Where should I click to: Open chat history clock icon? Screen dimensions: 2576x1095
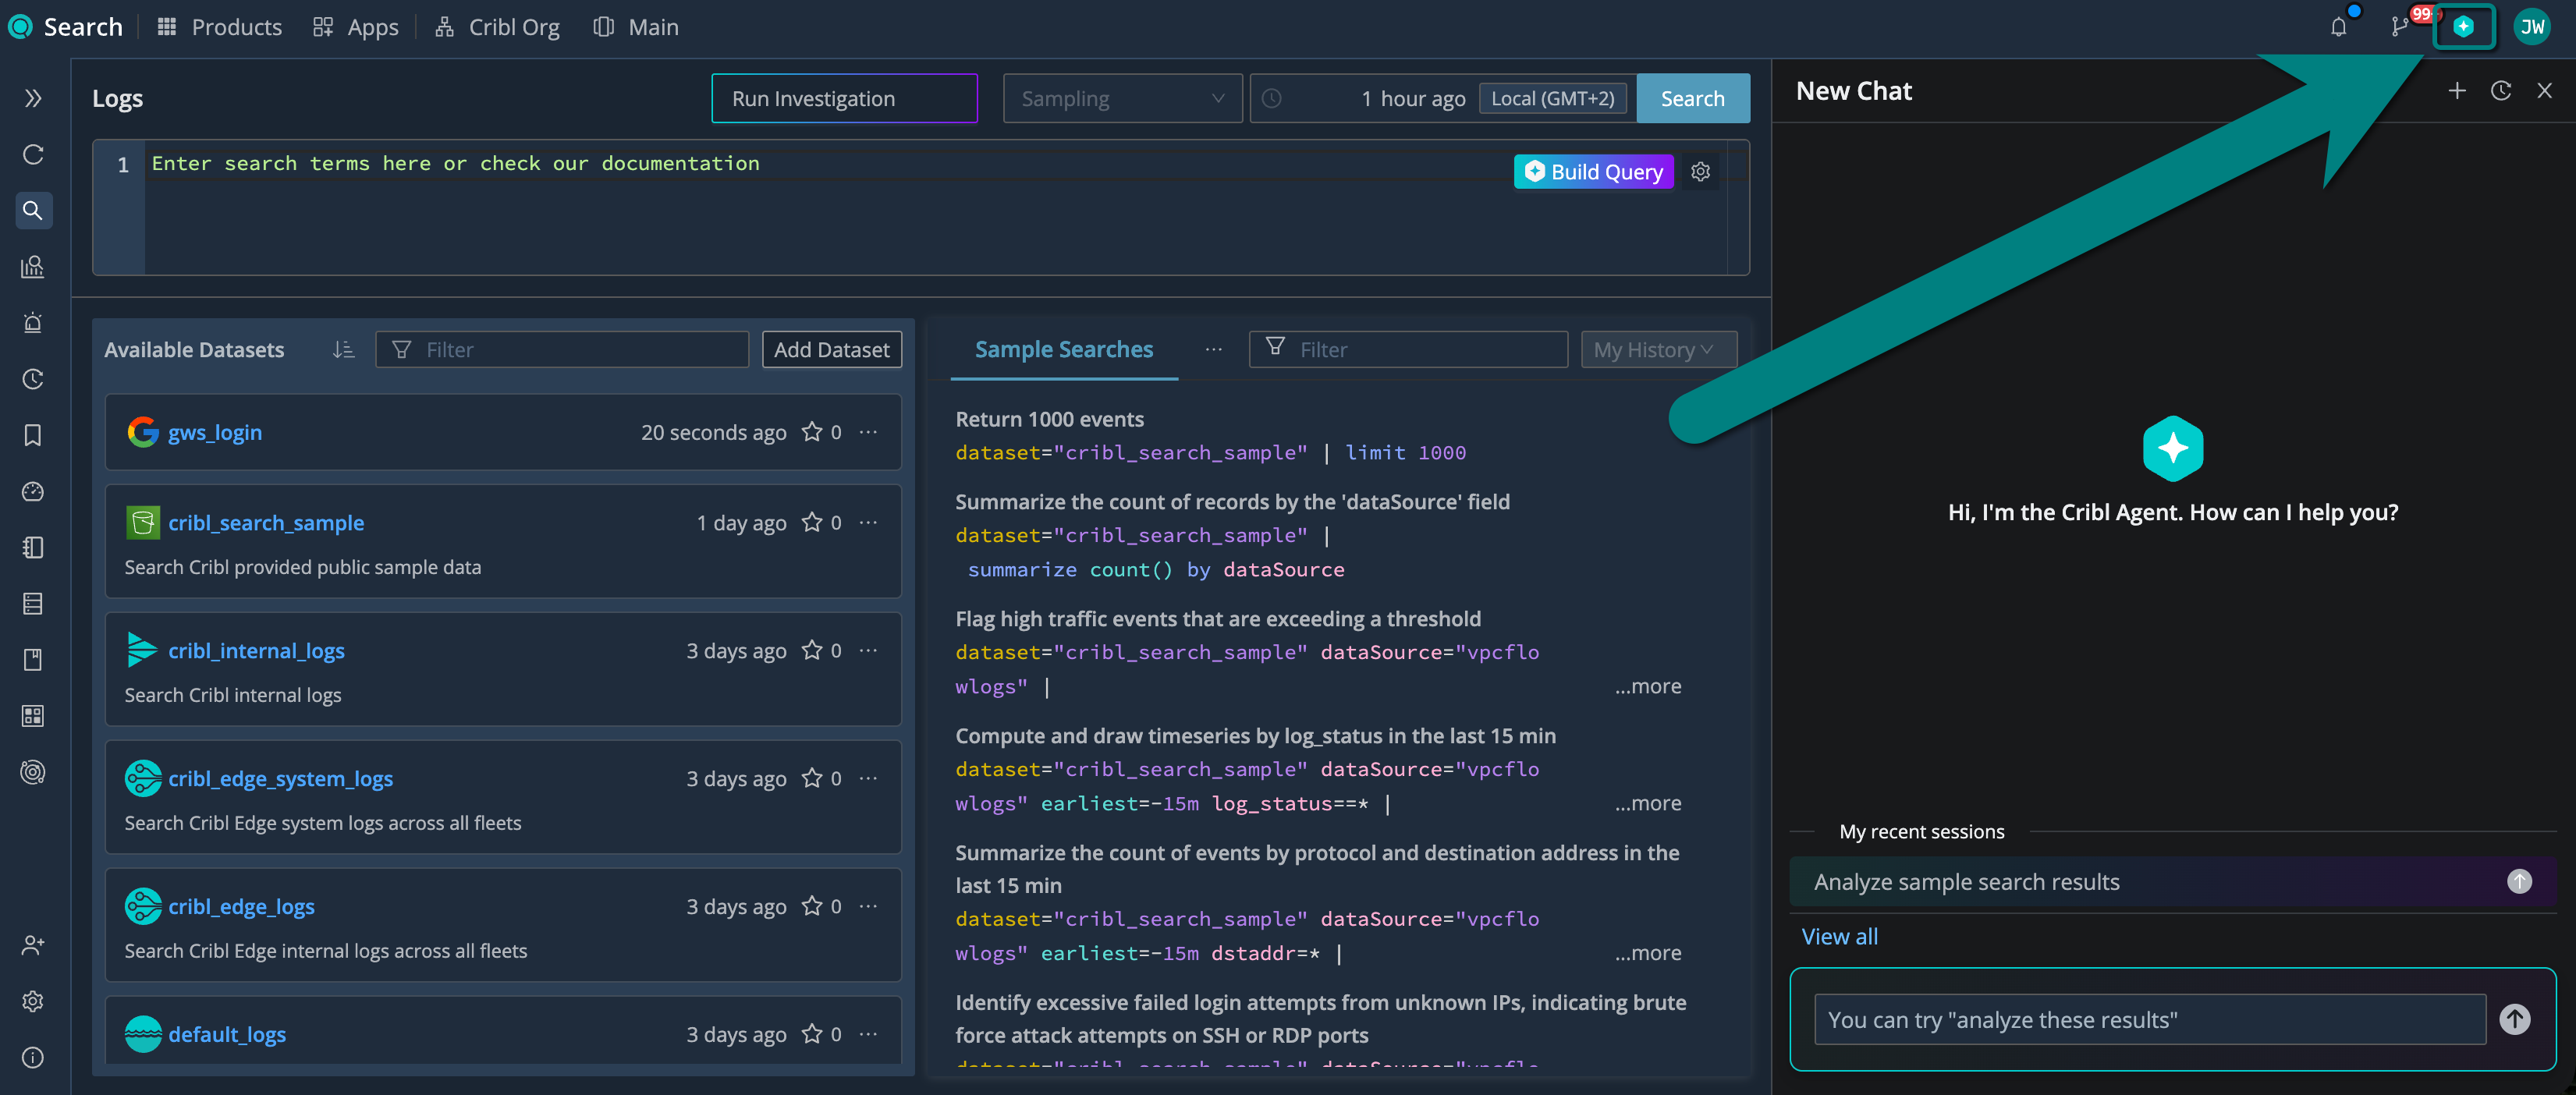pos(2500,91)
